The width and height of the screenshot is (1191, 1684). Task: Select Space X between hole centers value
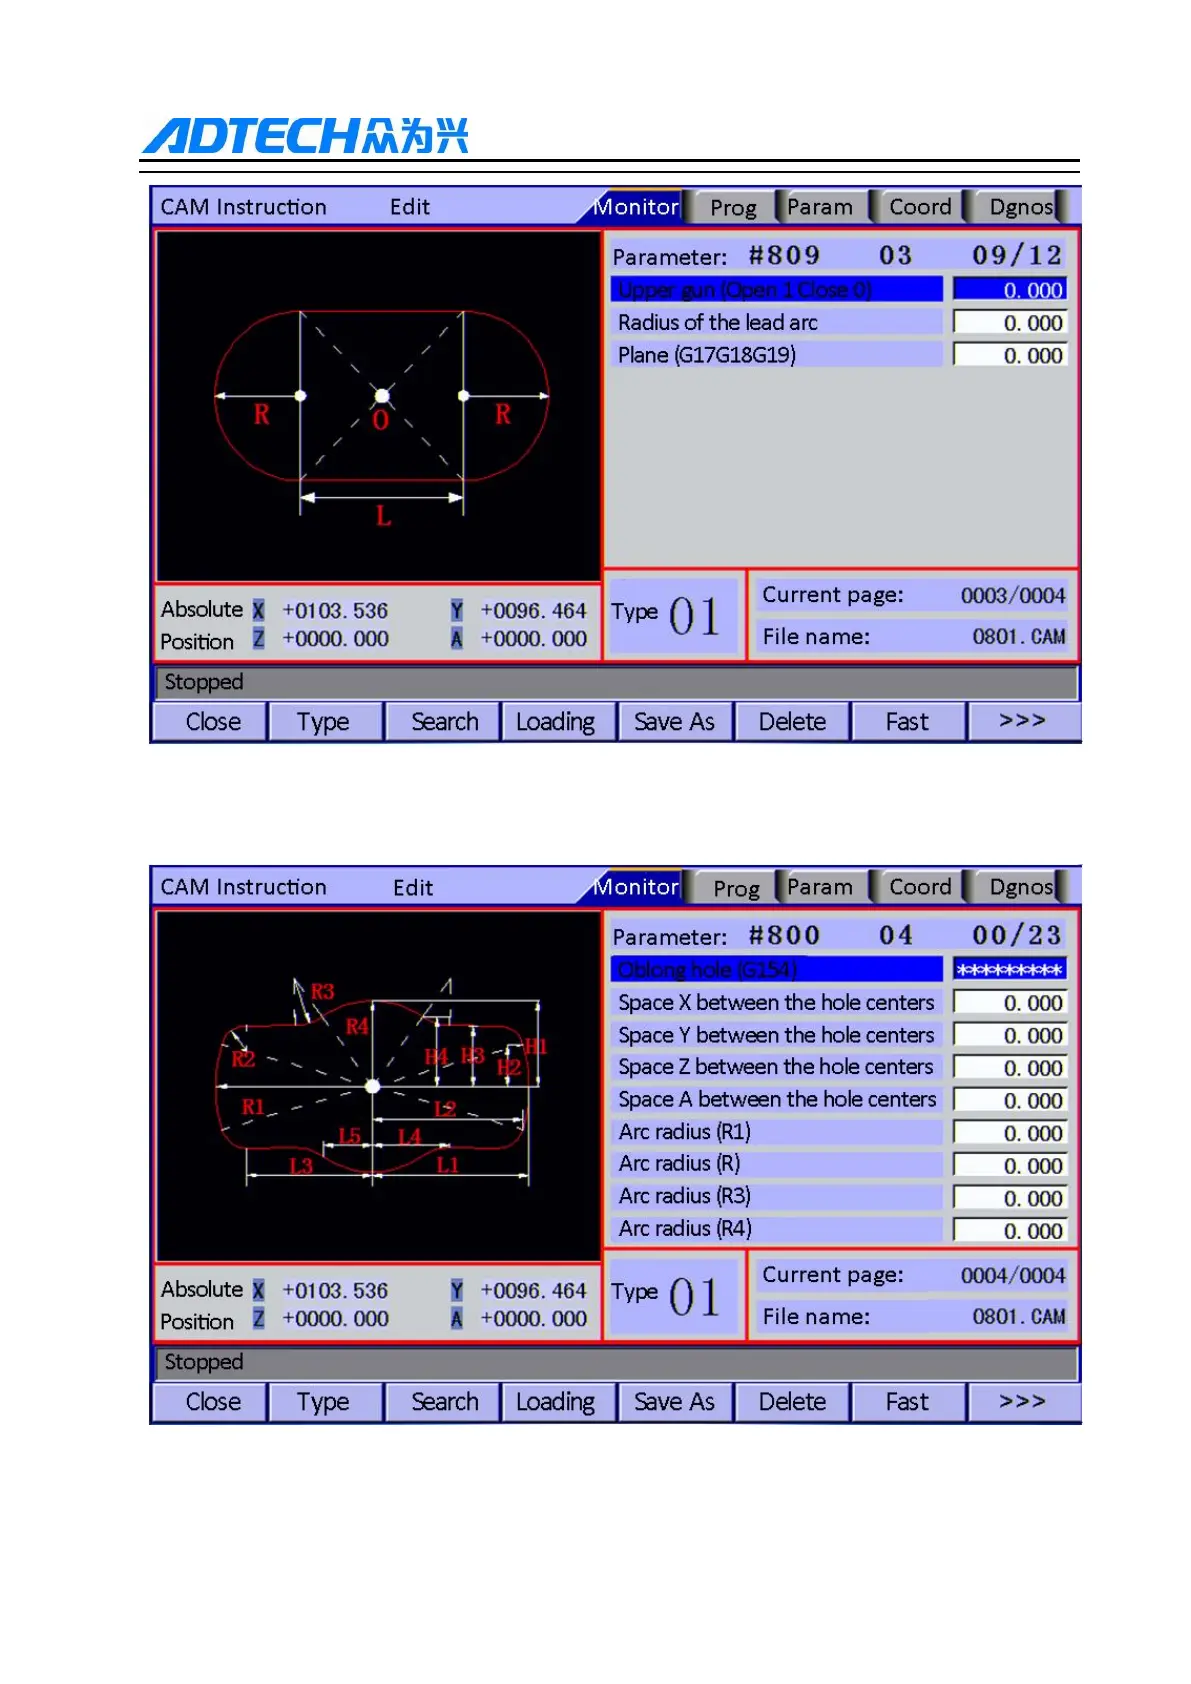1010,1003
